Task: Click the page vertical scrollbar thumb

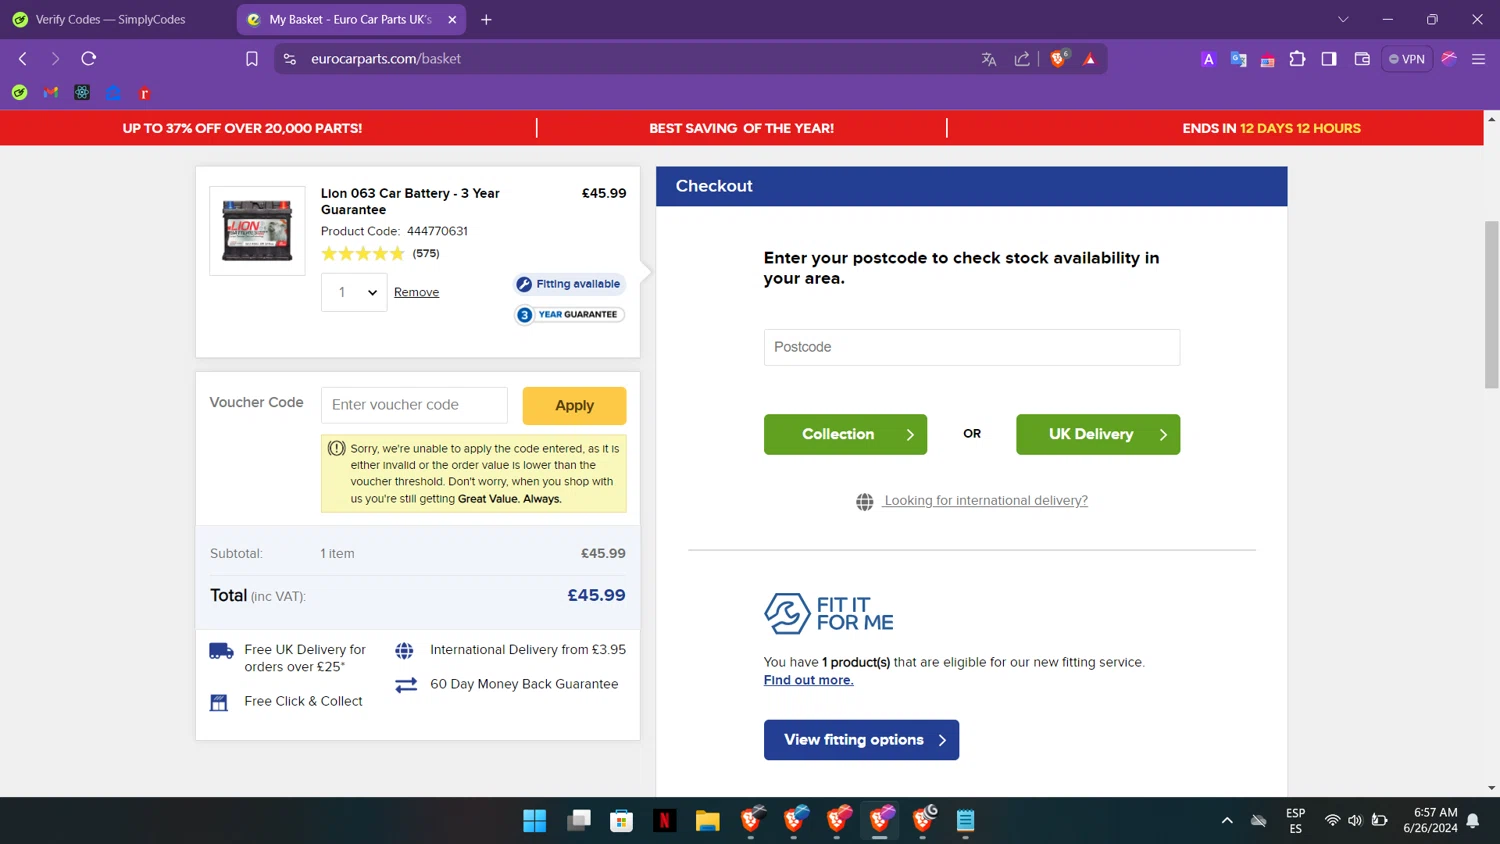Action: point(1491,304)
